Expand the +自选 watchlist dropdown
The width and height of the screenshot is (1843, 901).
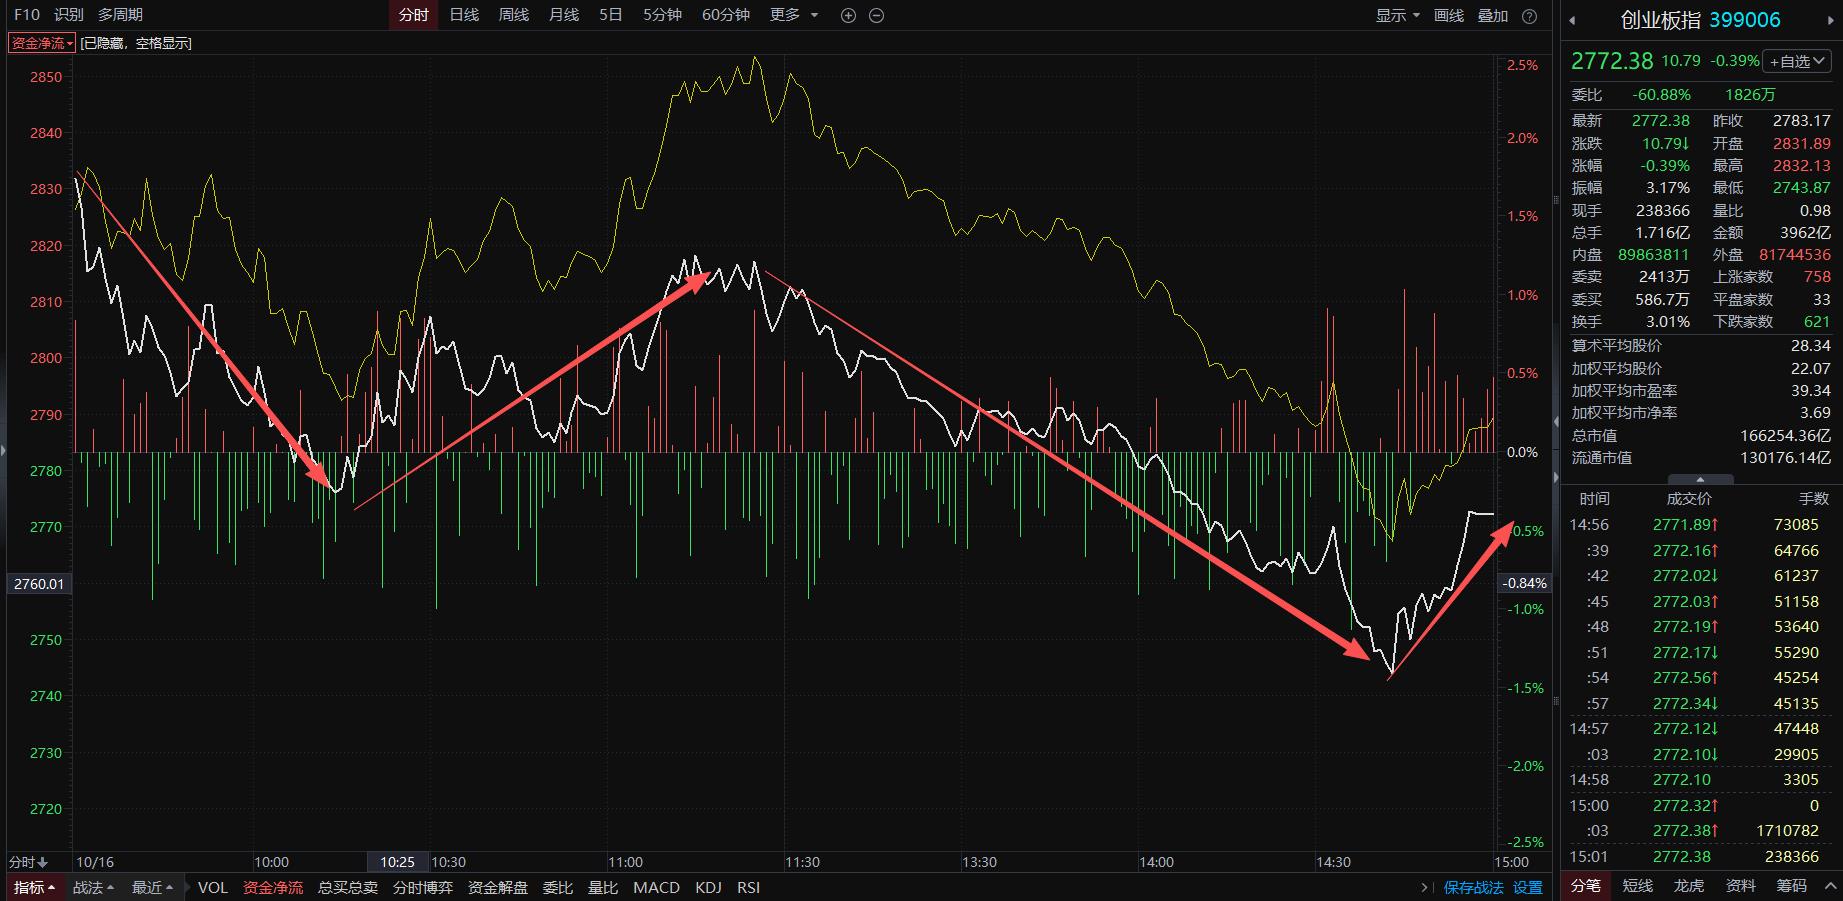[1797, 61]
